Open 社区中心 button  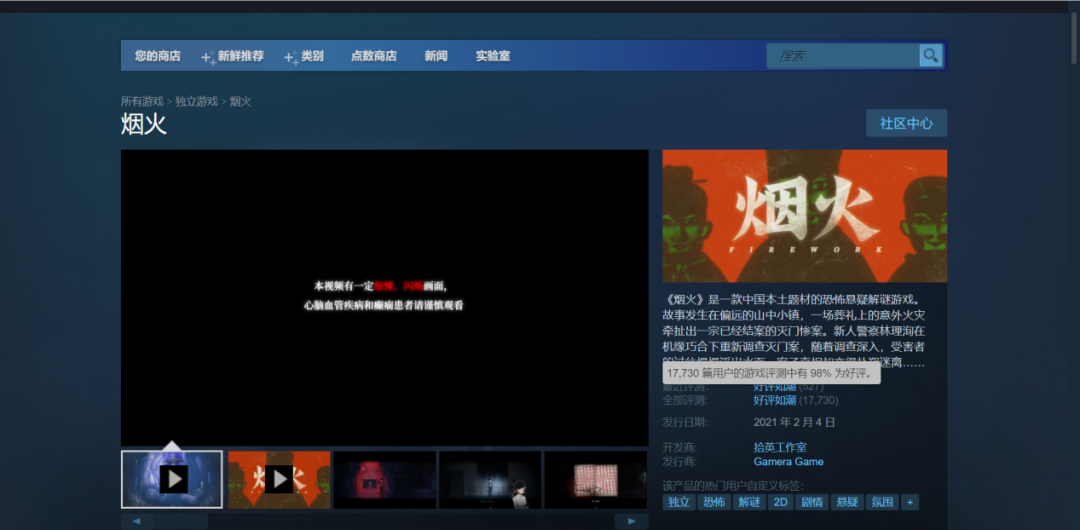(906, 123)
